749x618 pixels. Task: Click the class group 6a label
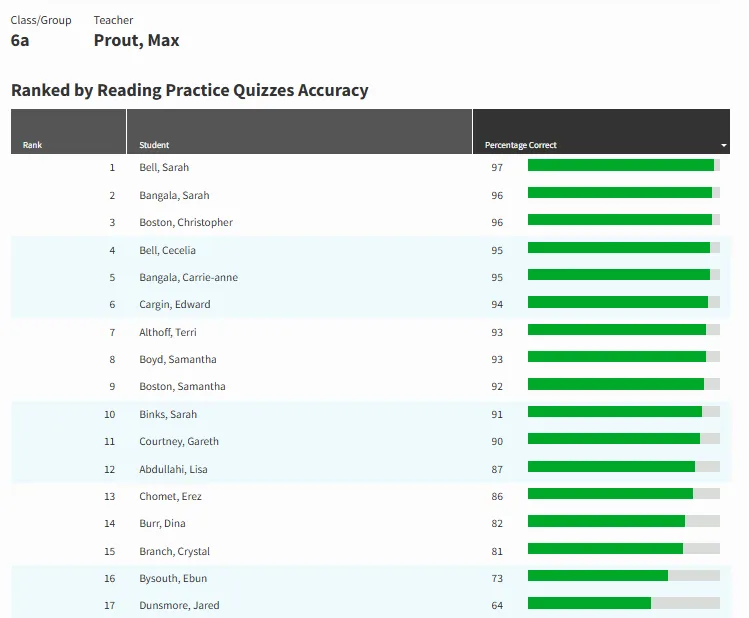coord(20,41)
